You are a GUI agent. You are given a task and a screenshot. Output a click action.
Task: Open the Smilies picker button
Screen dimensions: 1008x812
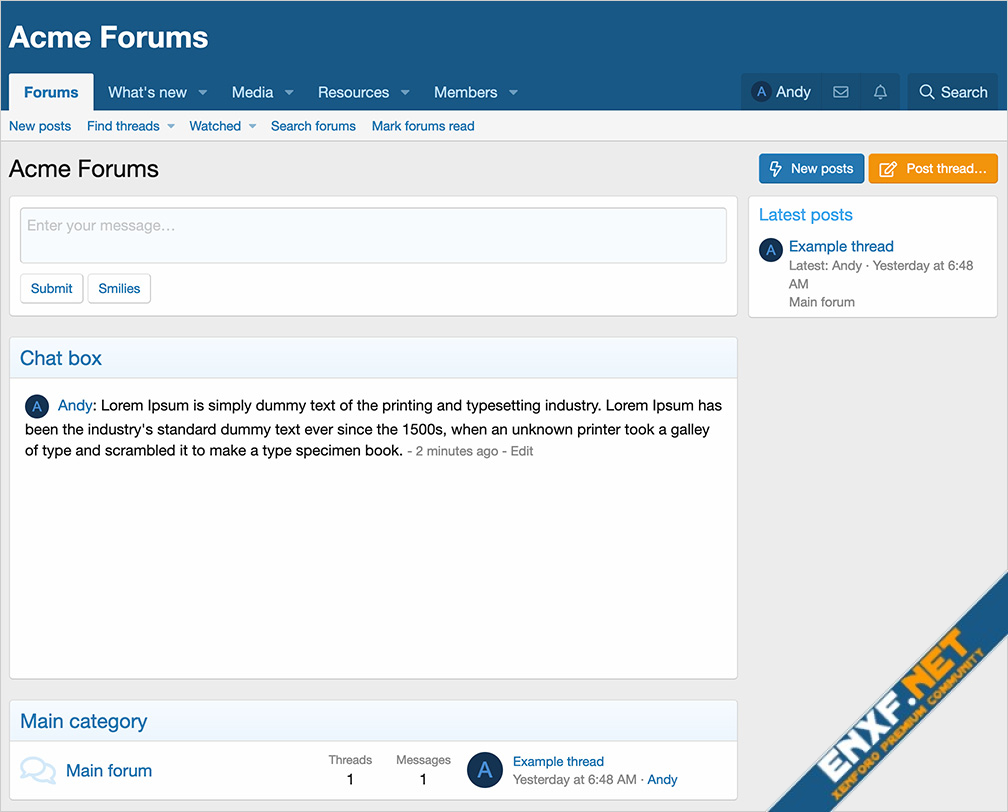(119, 288)
